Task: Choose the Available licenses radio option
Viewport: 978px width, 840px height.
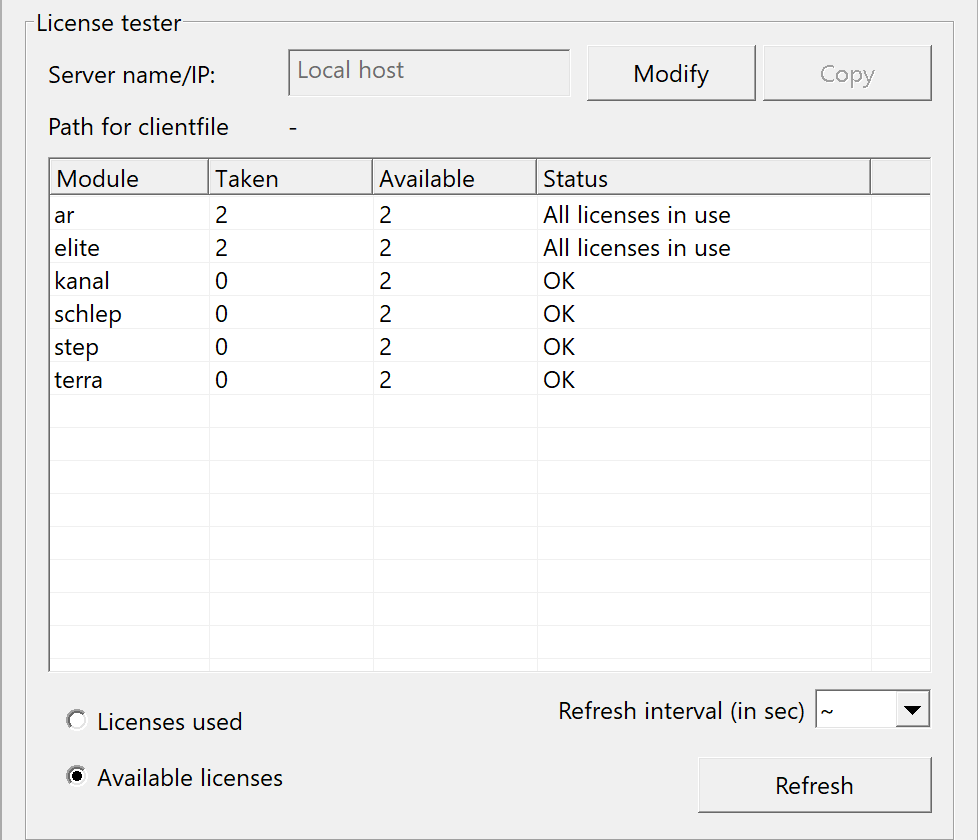Action: pyautogui.click(x=76, y=778)
